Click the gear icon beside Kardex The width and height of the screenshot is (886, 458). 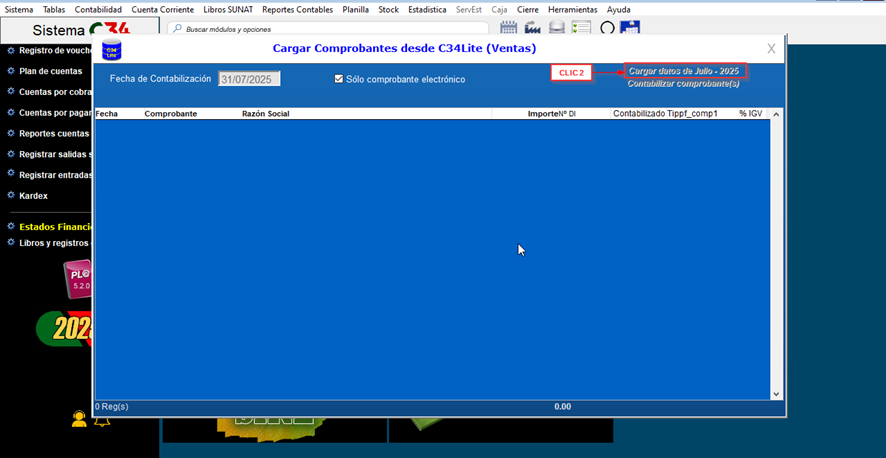coord(10,196)
